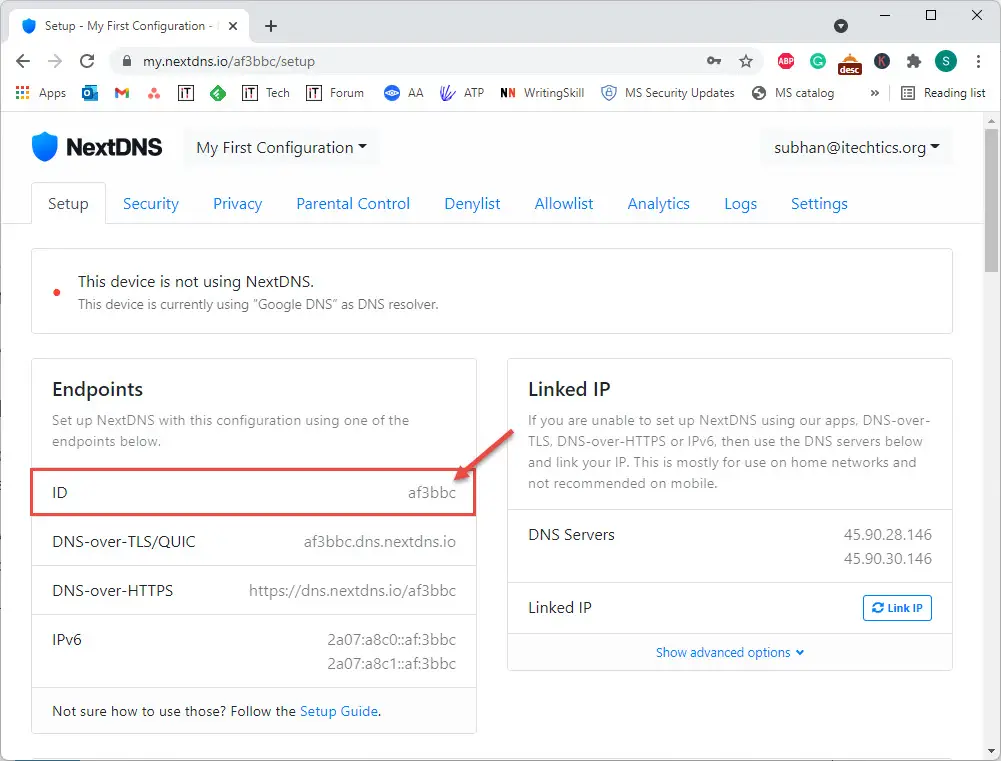Show more bookmarks with the chevron
The image size is (1001, 761).
(875, 93)
